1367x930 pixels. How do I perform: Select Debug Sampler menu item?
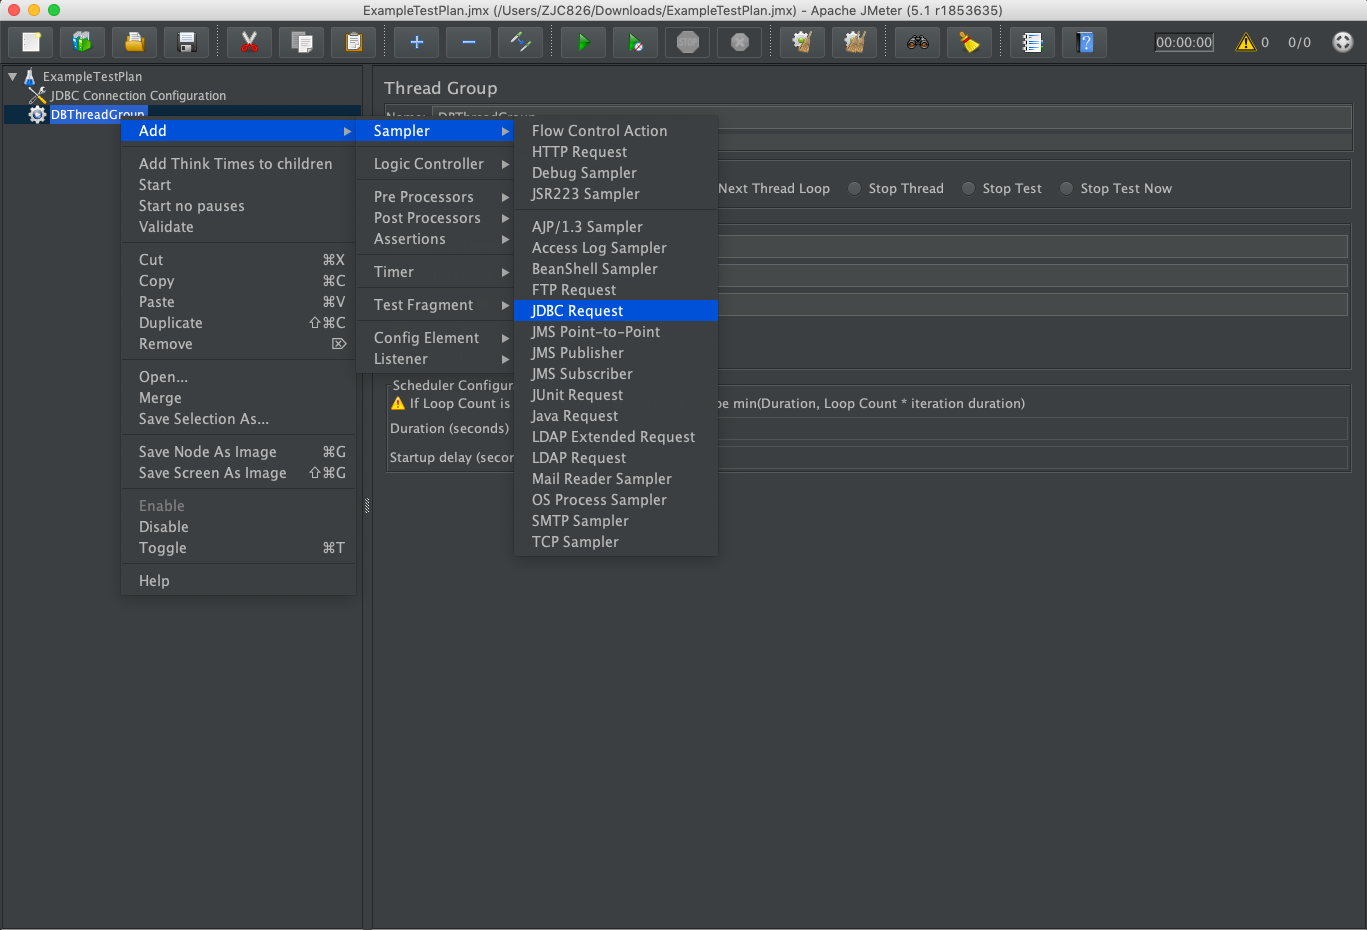[x=616, y=173]
